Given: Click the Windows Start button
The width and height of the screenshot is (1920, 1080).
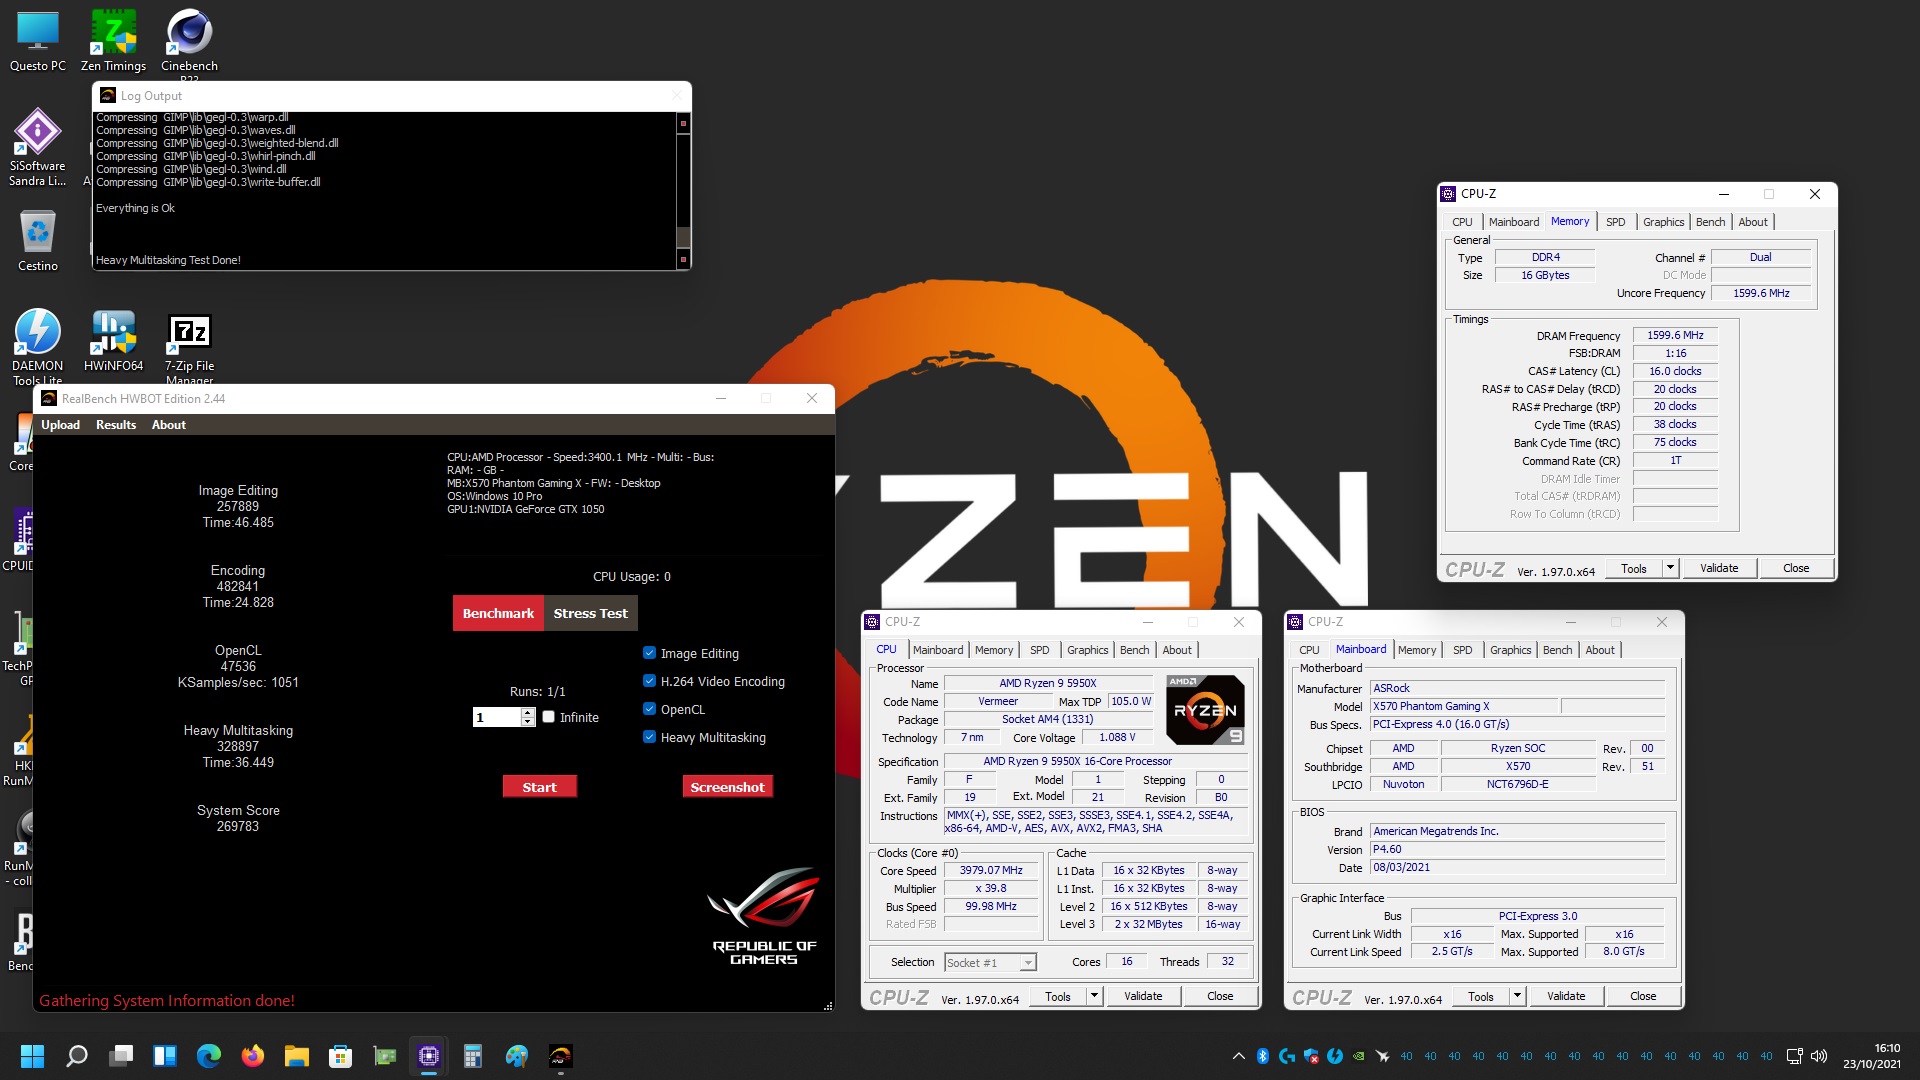Looking at the screenshot, I should tap(32, 1056).
